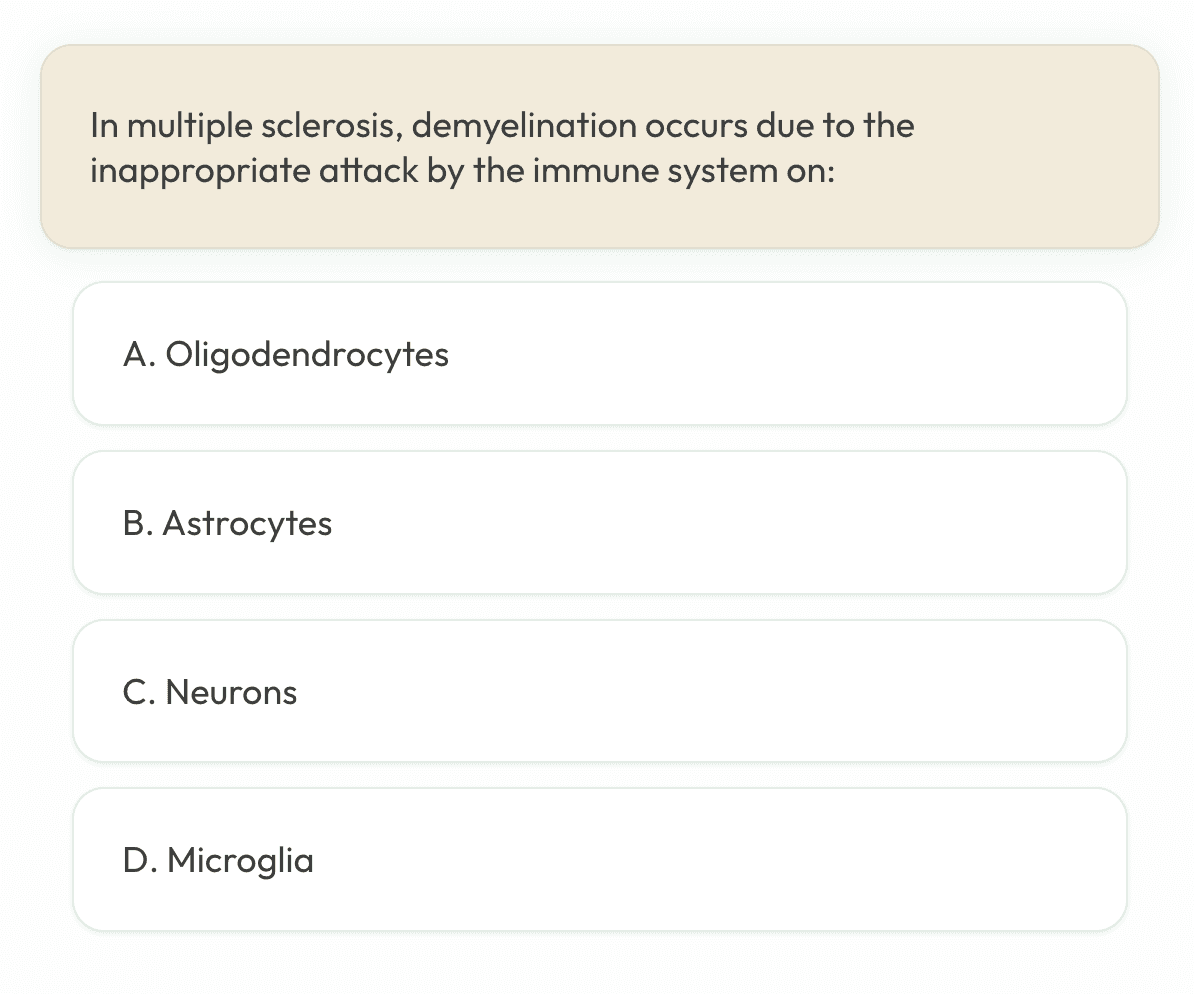Tap the answer box labeled D
The height and width of the screenshot is (994, 1194).
[x=600, y=860]
